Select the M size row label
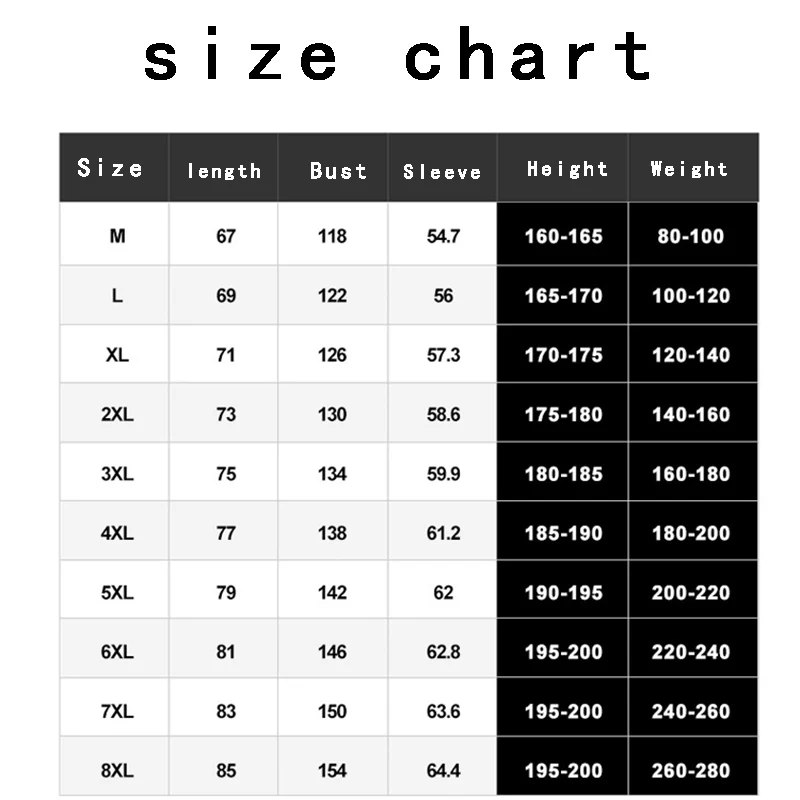The height and width of the screenshot is (800, 800). 117,236
